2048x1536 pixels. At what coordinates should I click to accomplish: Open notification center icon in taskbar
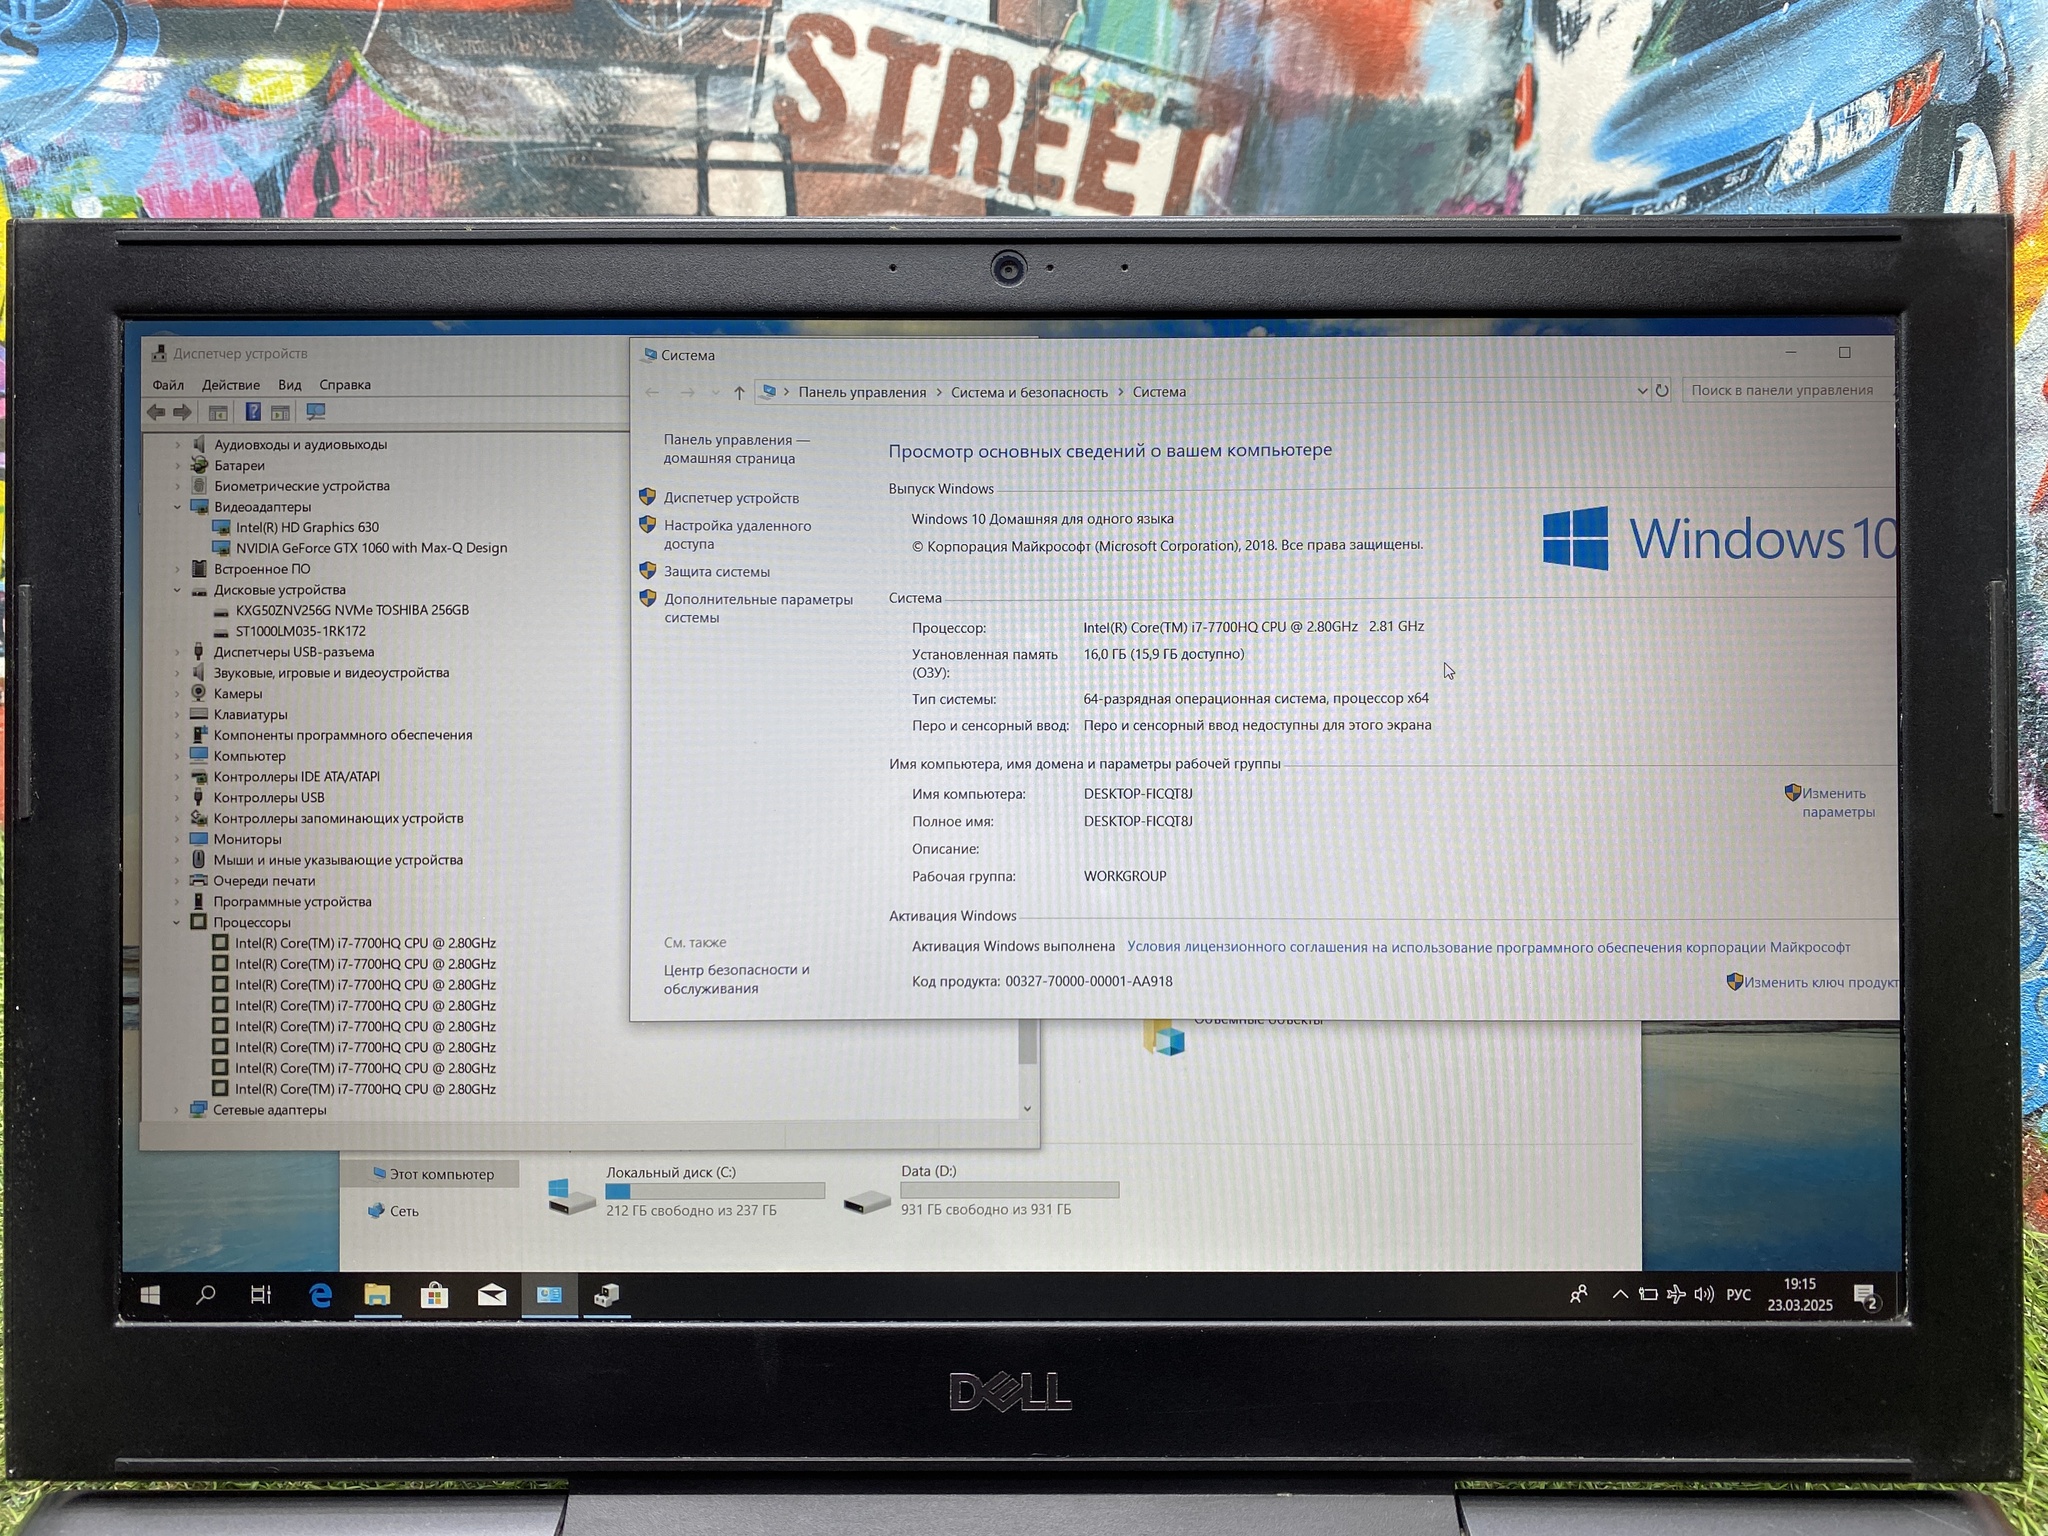point(1866,1297)
